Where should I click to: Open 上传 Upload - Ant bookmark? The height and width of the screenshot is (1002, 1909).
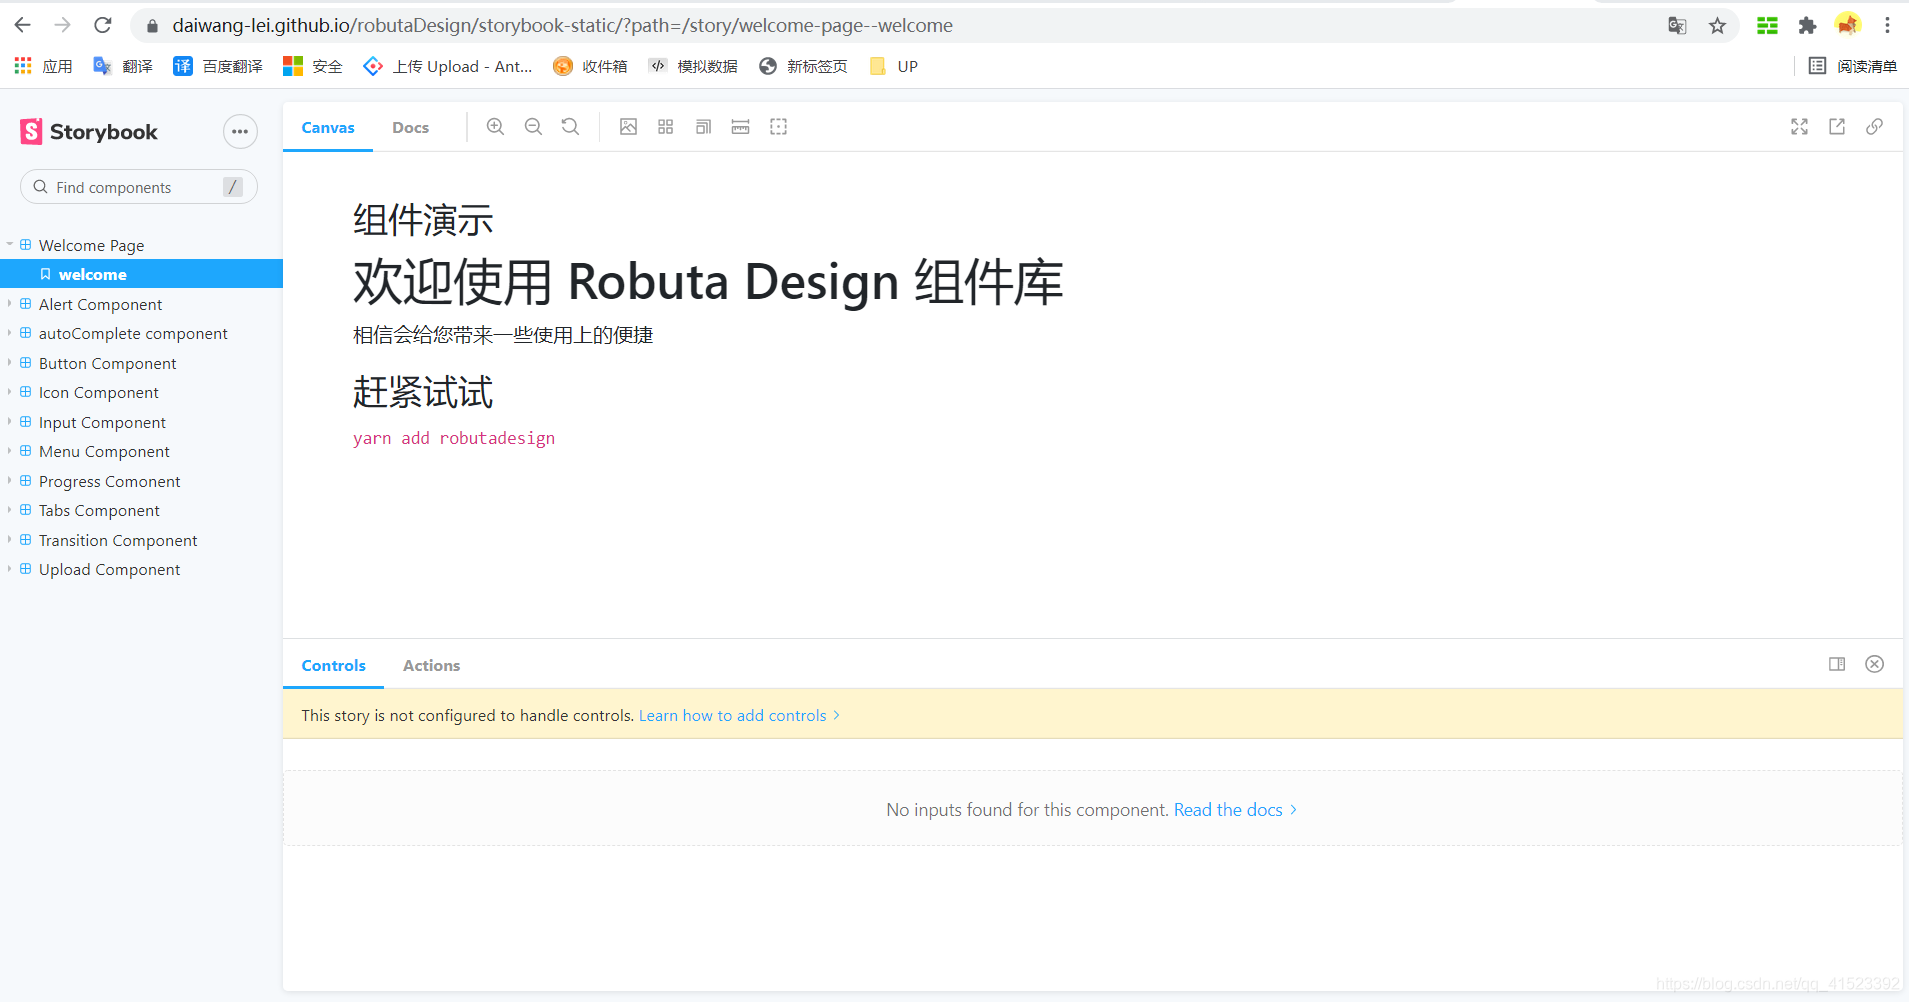point(448,66)
